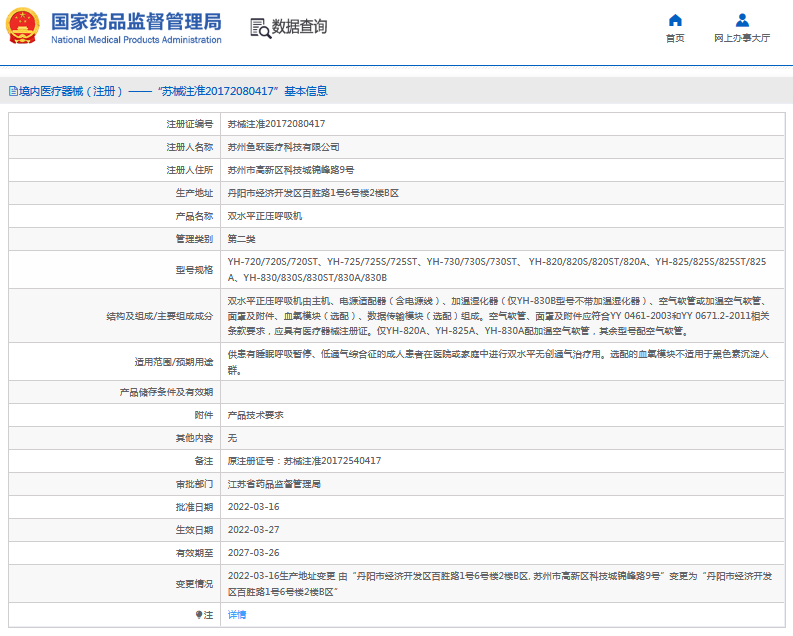Screen dimensions: 793x636
Task: Click the 网上办事大厅 label
Action: tap(742, 38)
